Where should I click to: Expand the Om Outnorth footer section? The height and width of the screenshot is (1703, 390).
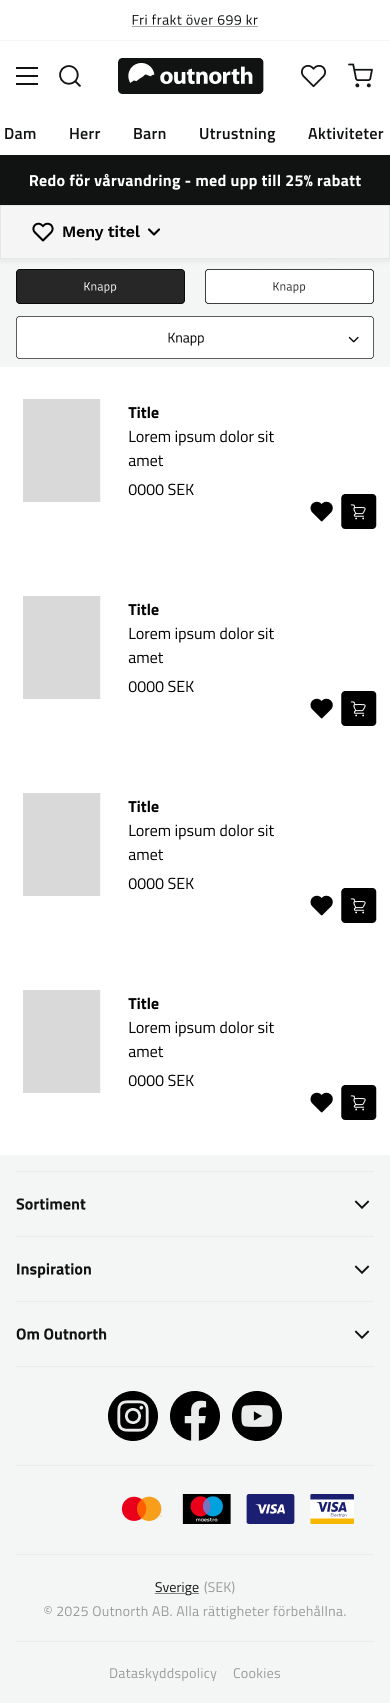click(x=195, y=1334)
